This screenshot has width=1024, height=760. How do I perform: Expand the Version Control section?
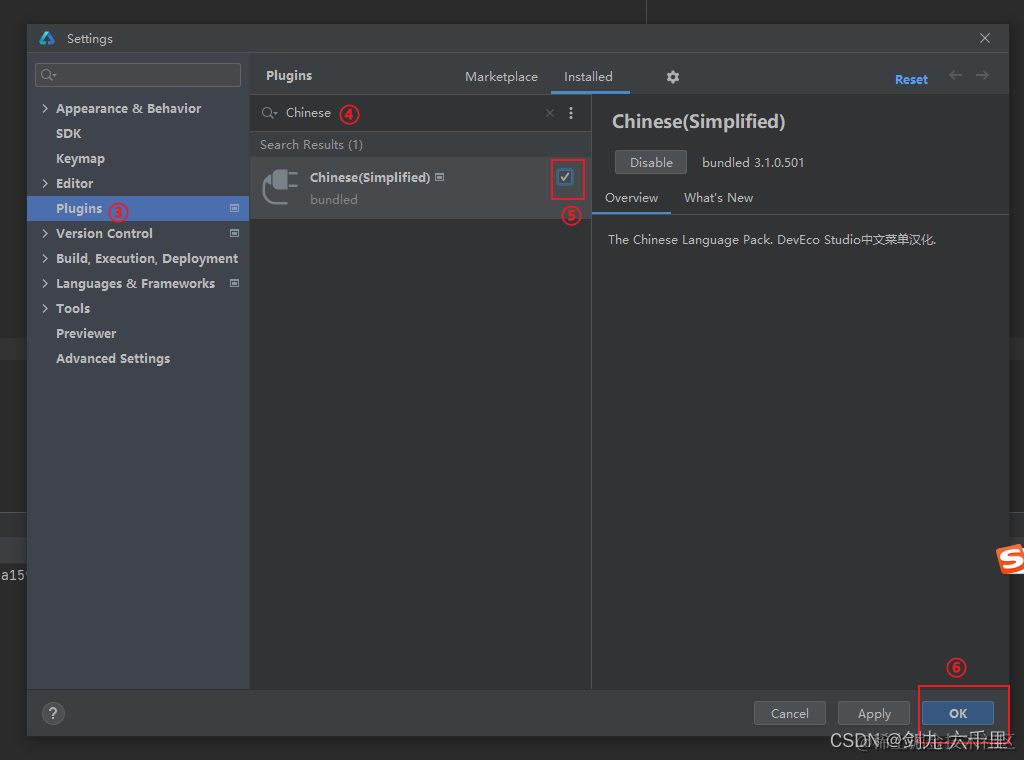pyautogui.click(x=45, y=233)
